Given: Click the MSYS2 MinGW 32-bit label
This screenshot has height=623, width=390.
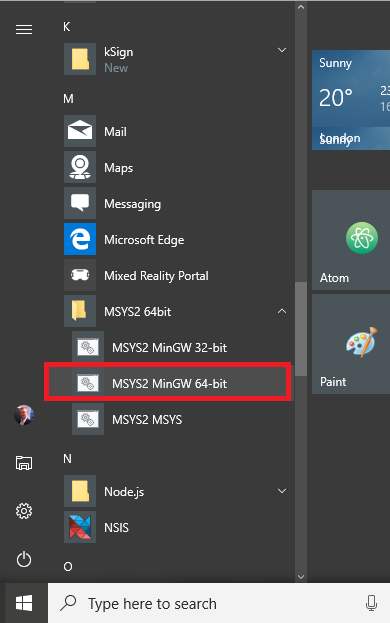Looking at the screenshot, I should point(170,348).
